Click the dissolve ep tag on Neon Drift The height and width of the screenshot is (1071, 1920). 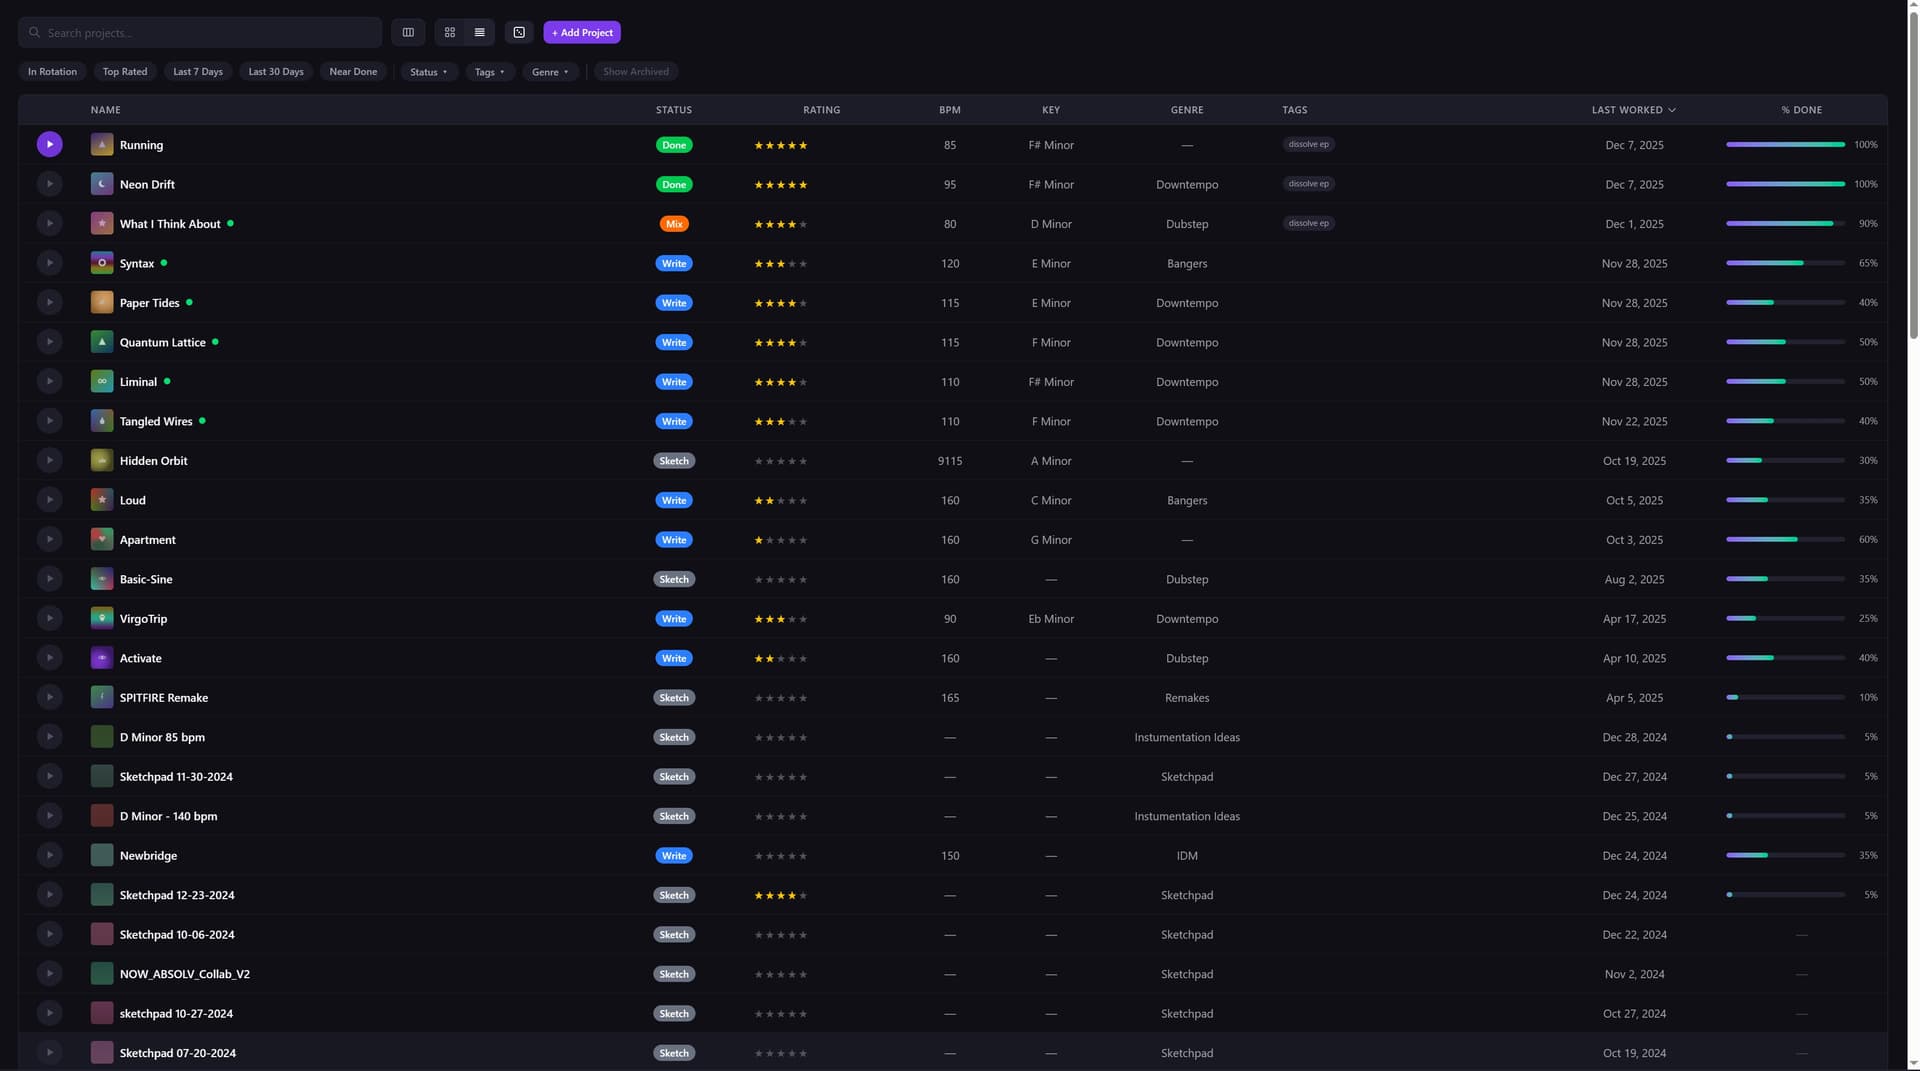tap(1309, 184)
